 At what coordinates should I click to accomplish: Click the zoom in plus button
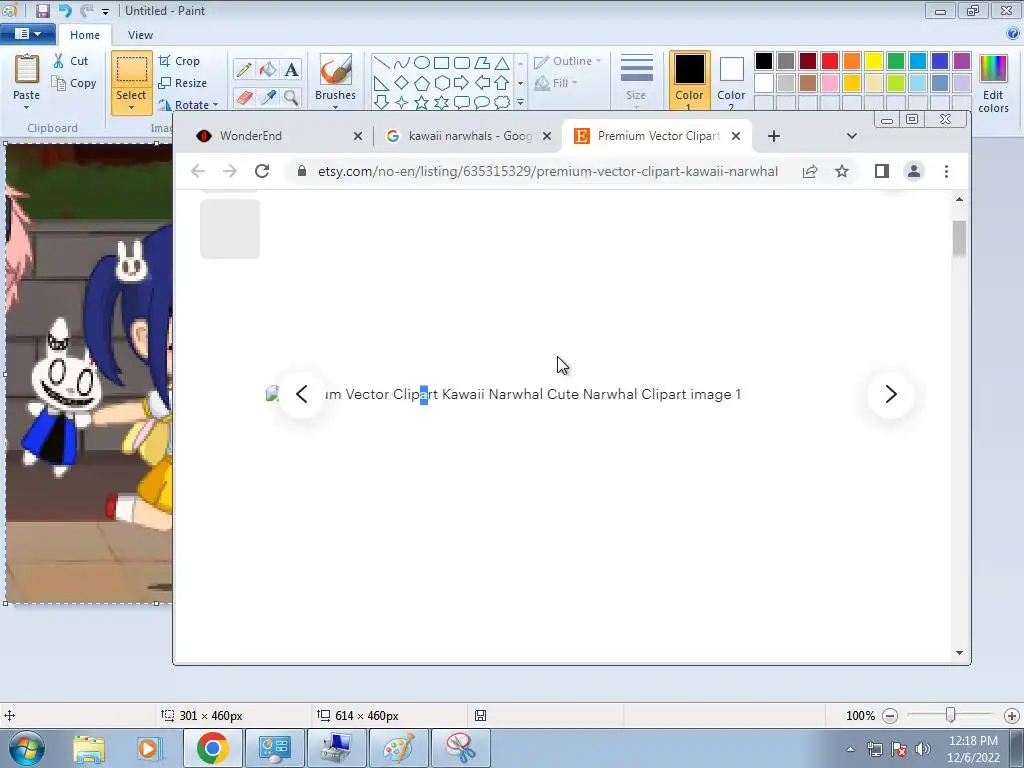pos(1012,716)
